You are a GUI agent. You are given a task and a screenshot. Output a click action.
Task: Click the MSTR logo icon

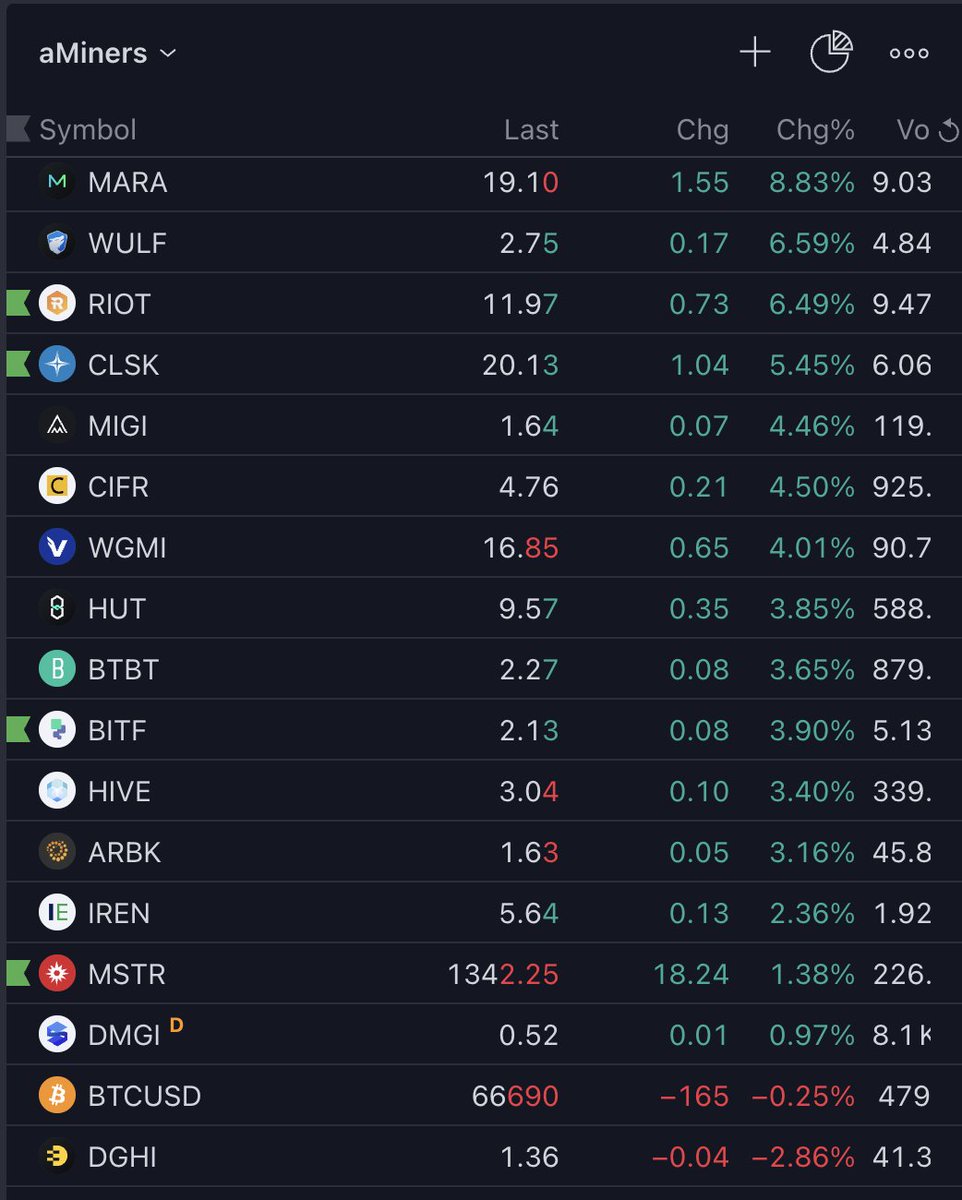57,973
